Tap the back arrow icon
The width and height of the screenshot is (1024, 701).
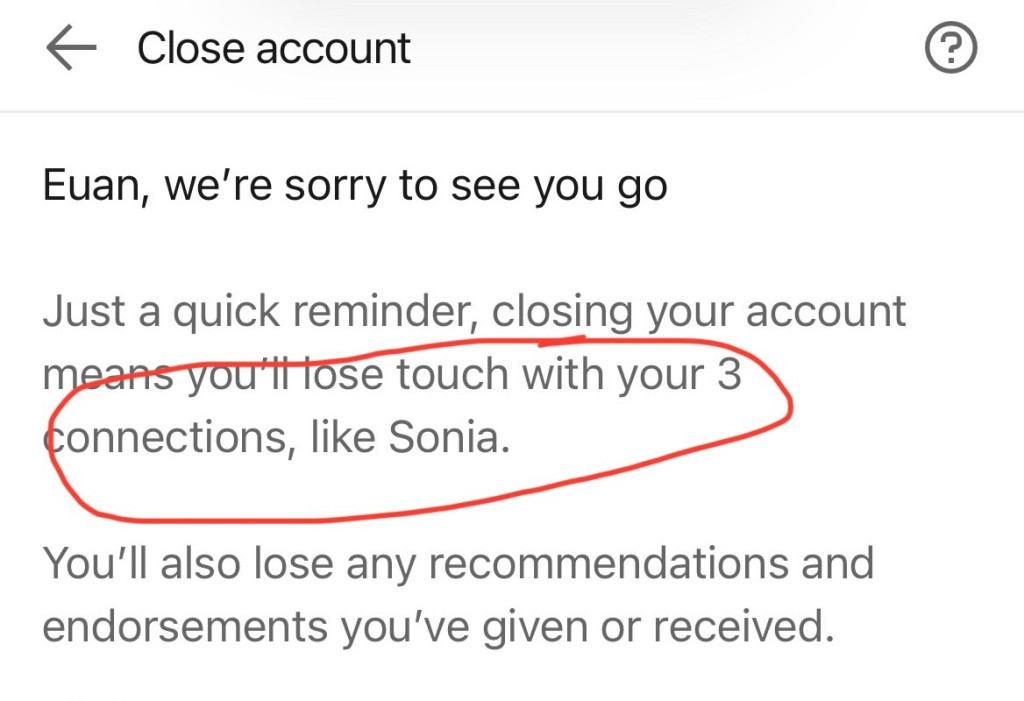(70, 49)
